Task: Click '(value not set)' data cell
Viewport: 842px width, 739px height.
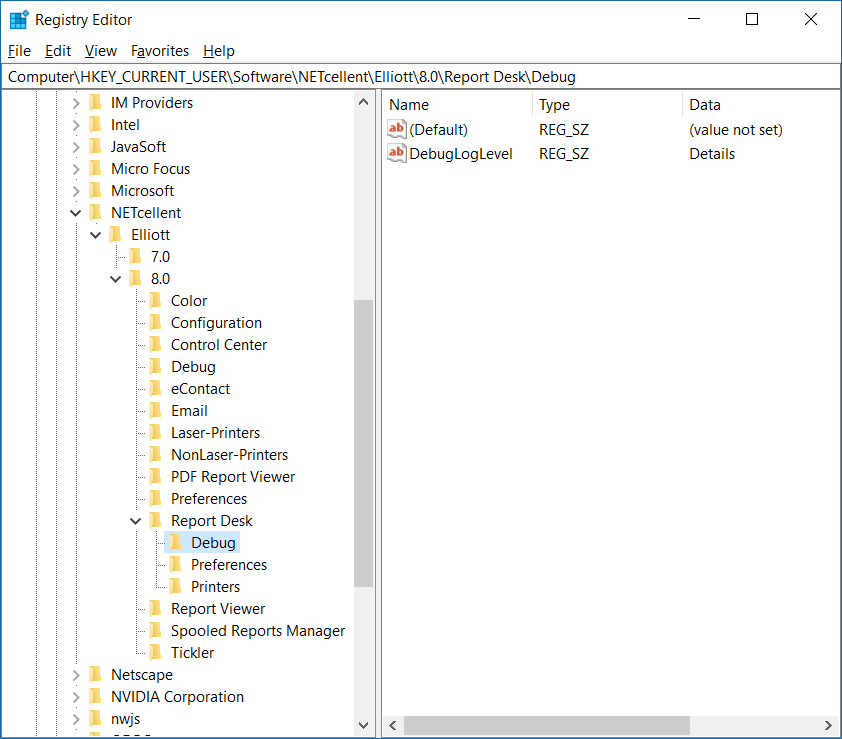Action: (736, 129)
